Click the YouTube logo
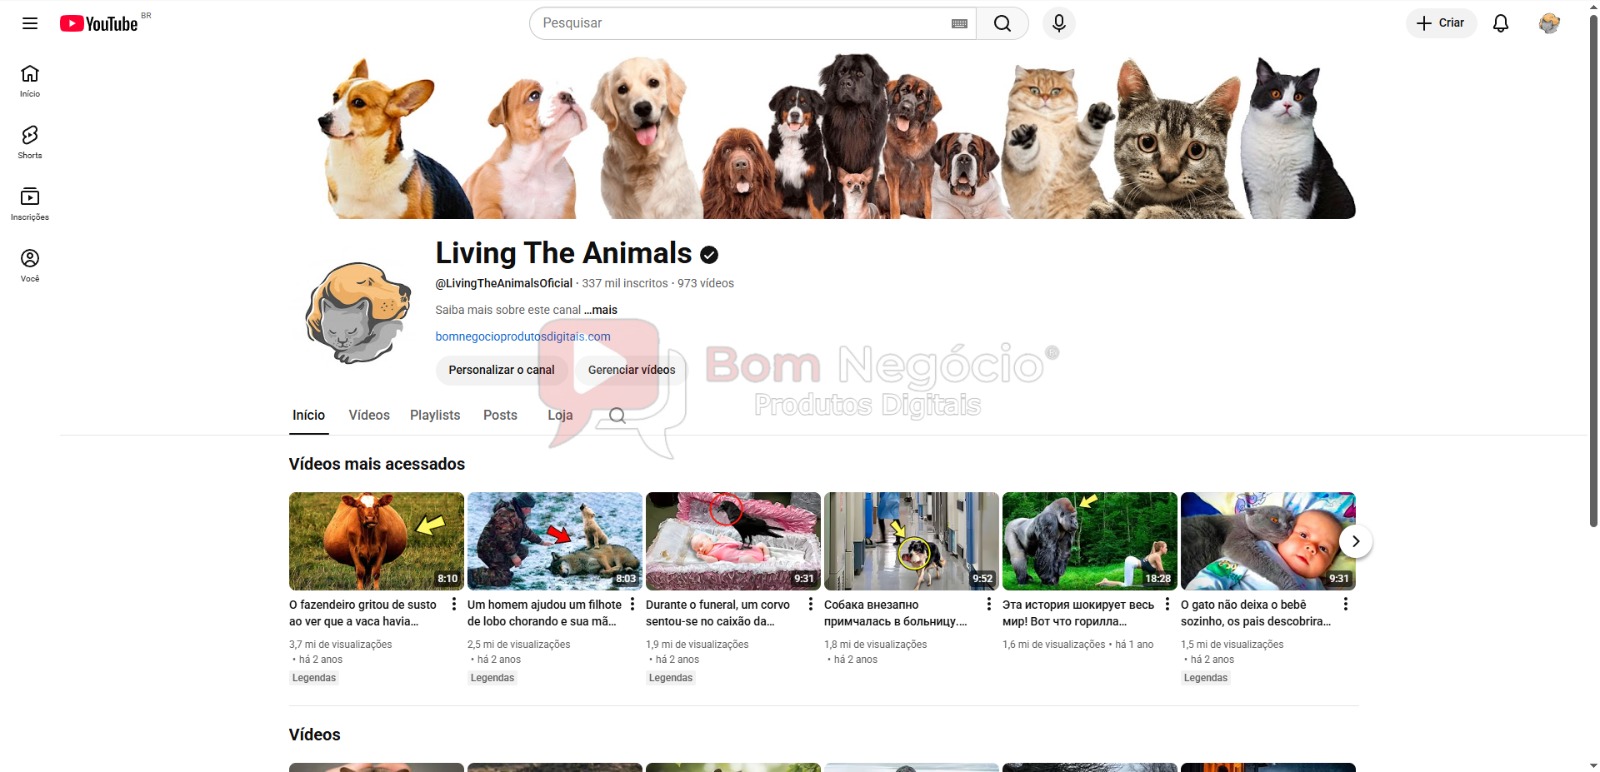 coord(99,23)
